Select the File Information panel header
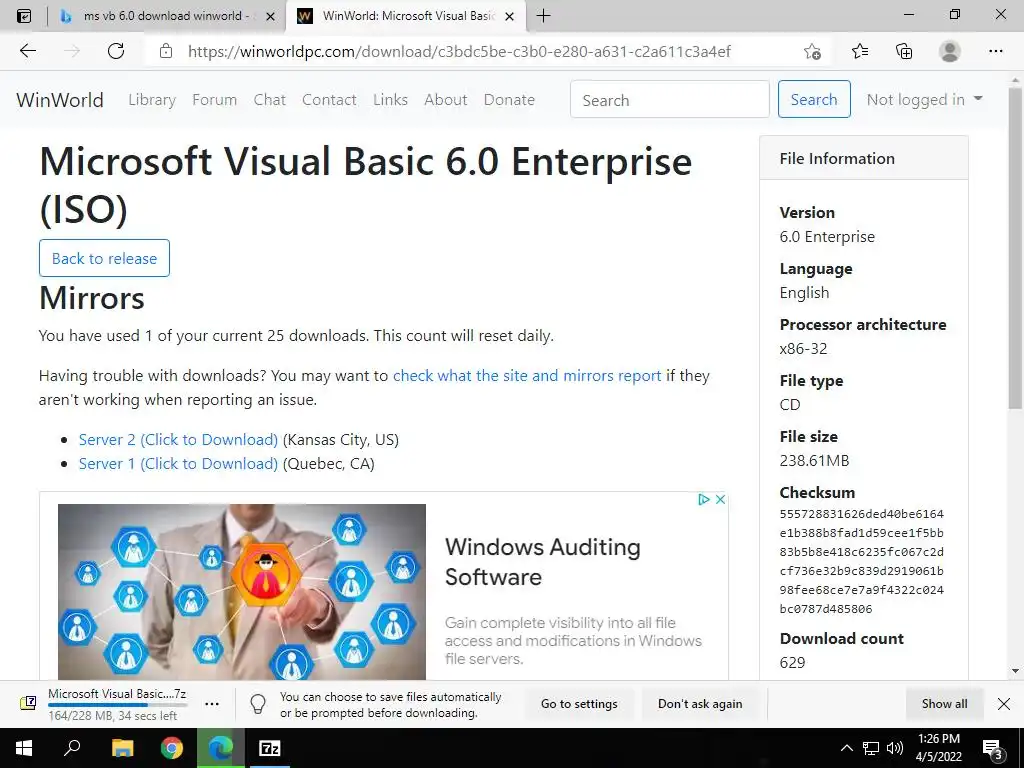This screenshot has height=768, width=1024. [x=863, y=158]
